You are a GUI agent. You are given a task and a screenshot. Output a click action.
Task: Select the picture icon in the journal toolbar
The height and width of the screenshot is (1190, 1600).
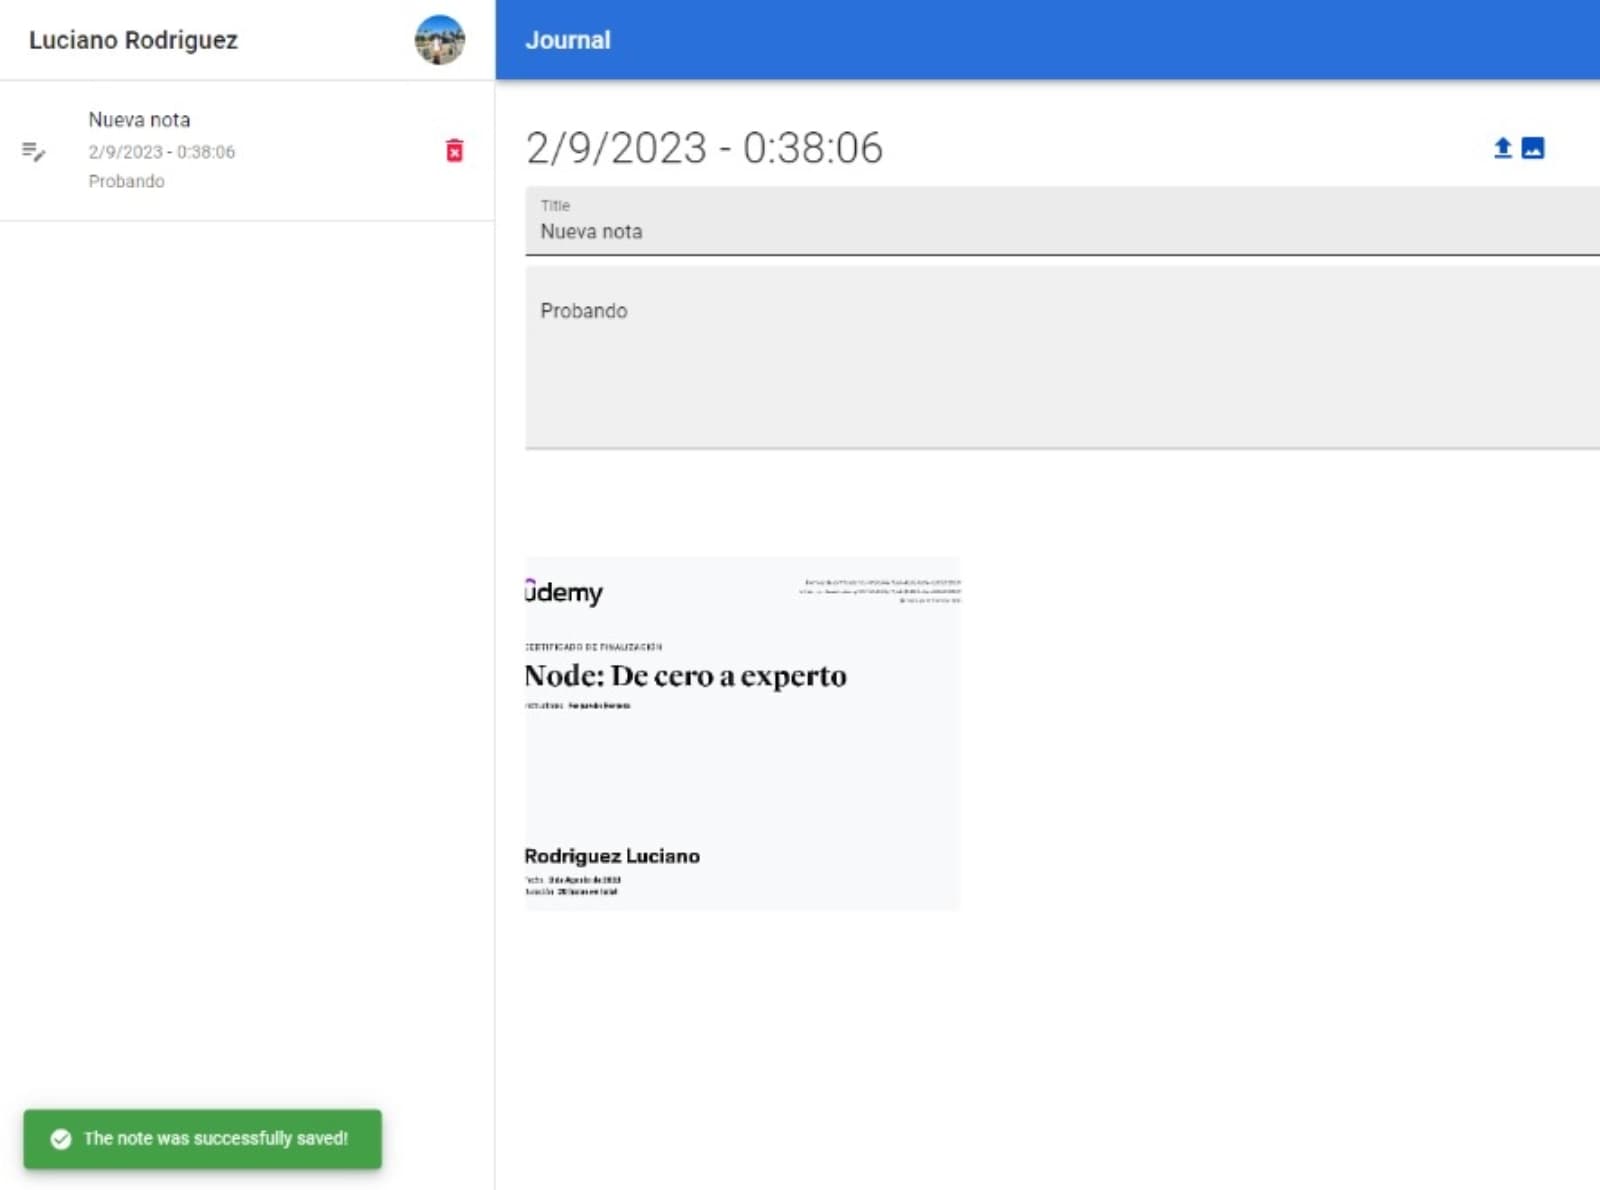tap(1534, 146)
